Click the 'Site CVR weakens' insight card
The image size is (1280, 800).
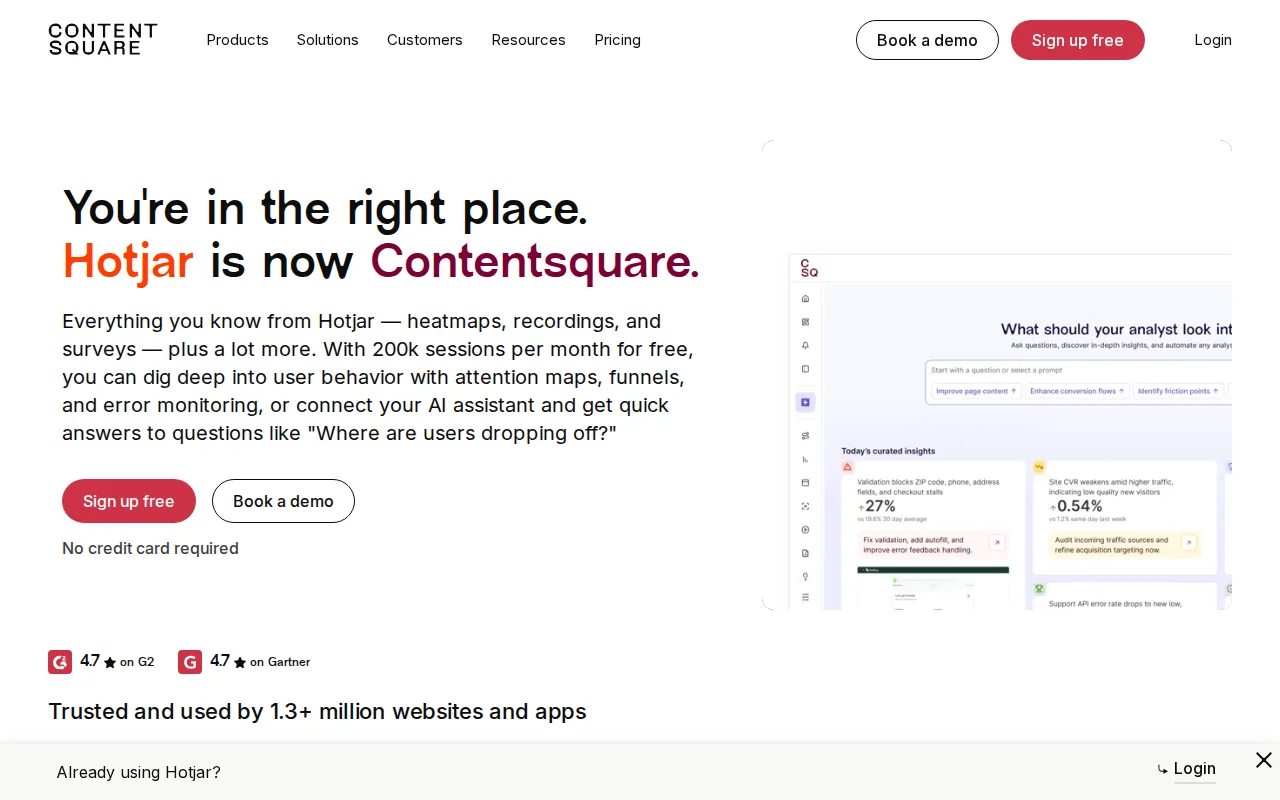point(1125,516)
